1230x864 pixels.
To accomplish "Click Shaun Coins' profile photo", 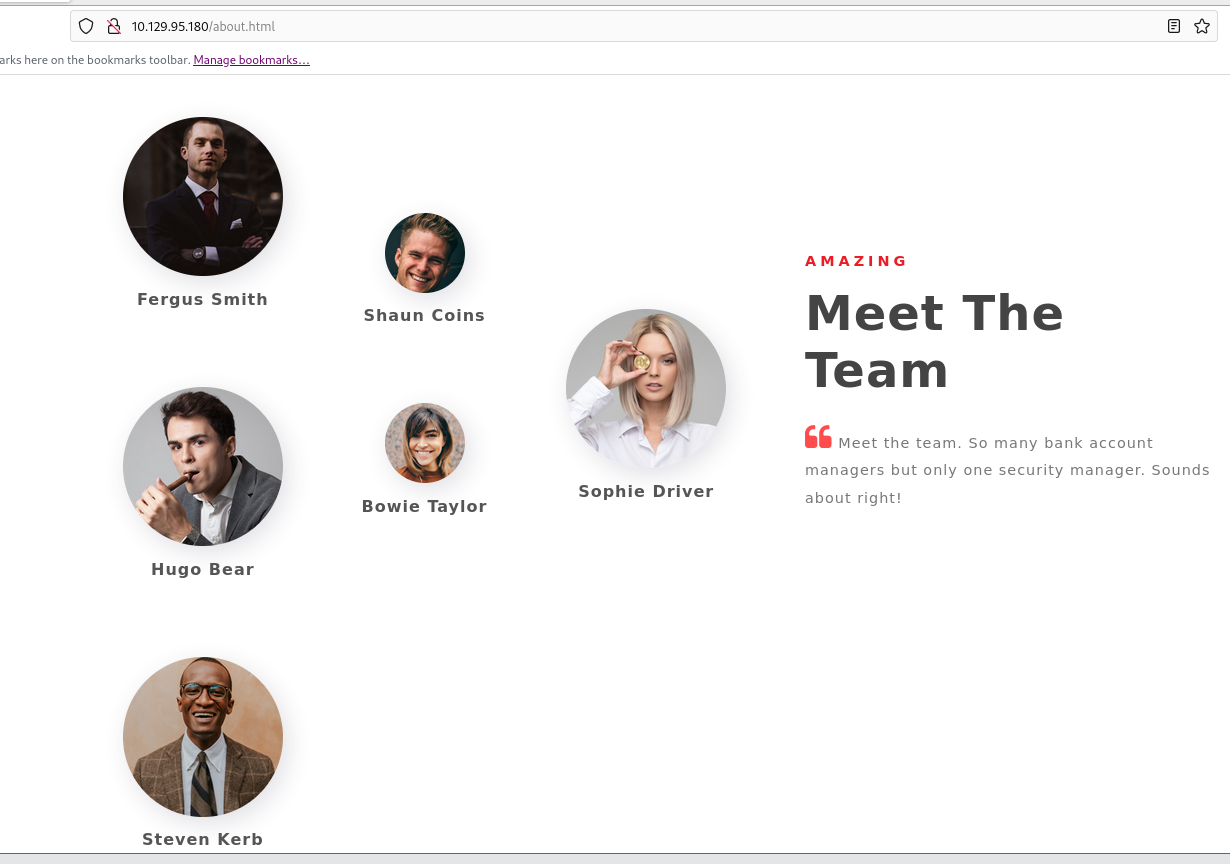I will [425, 253].
